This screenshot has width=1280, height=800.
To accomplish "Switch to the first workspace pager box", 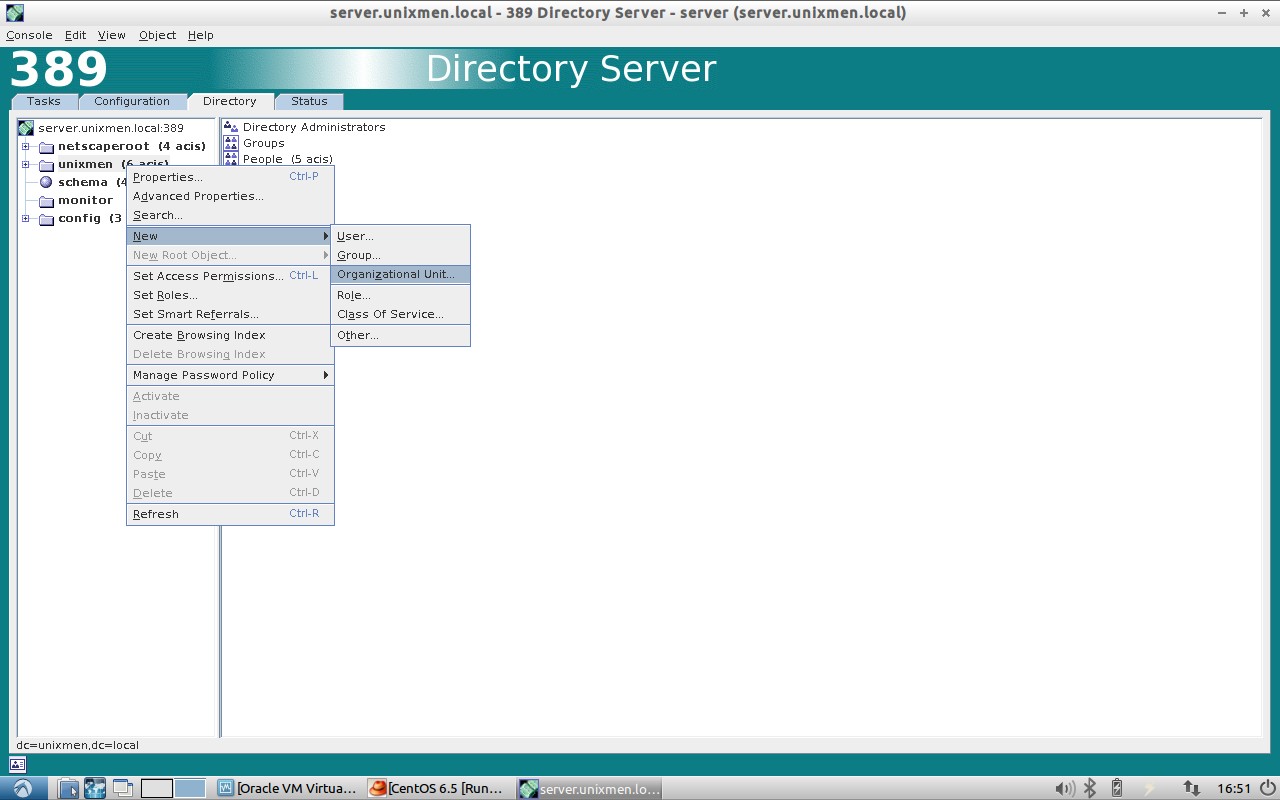I will click(157, 788).
